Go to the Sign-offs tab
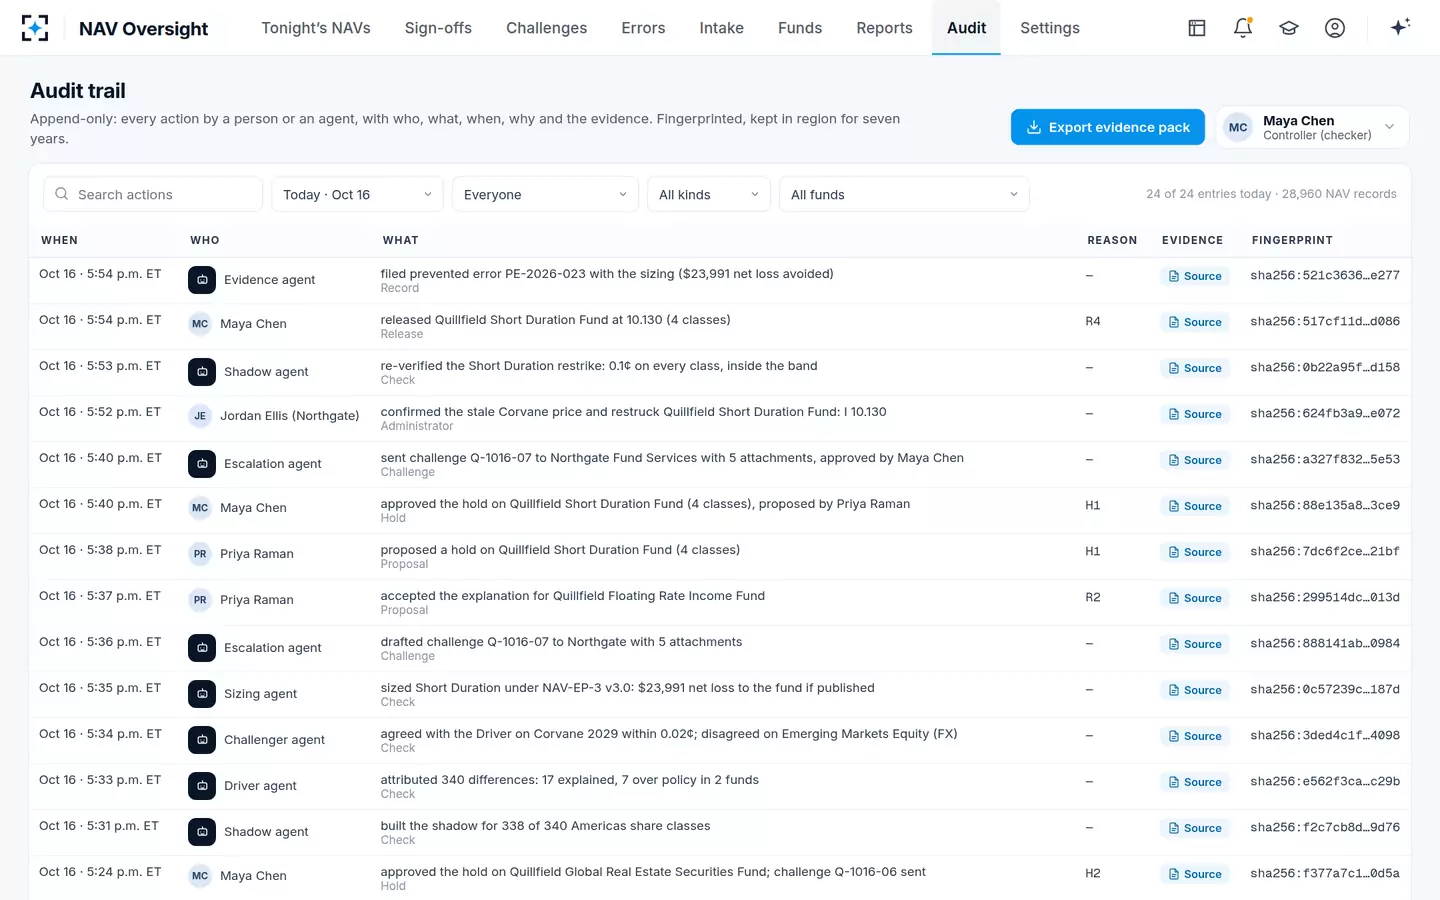Screen dimensions: 1440x900 tap(438, 28)
